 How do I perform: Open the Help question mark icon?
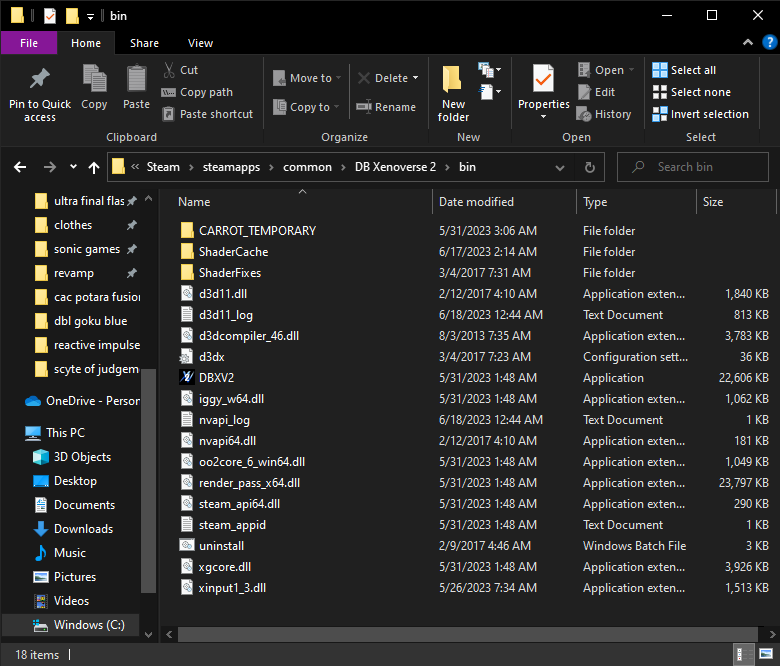click(770, 43)
